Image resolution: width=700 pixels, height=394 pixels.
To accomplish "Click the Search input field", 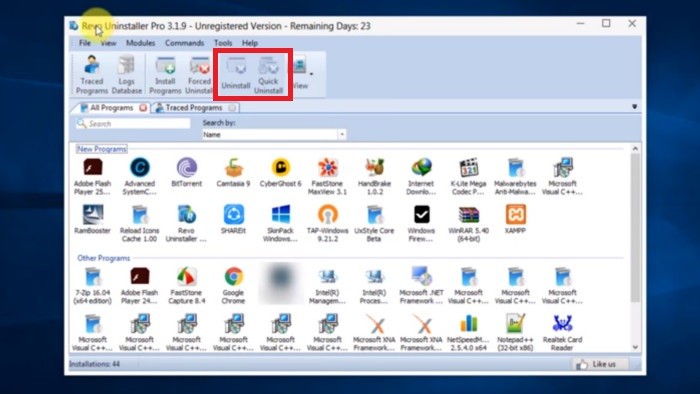I will 133,124.
